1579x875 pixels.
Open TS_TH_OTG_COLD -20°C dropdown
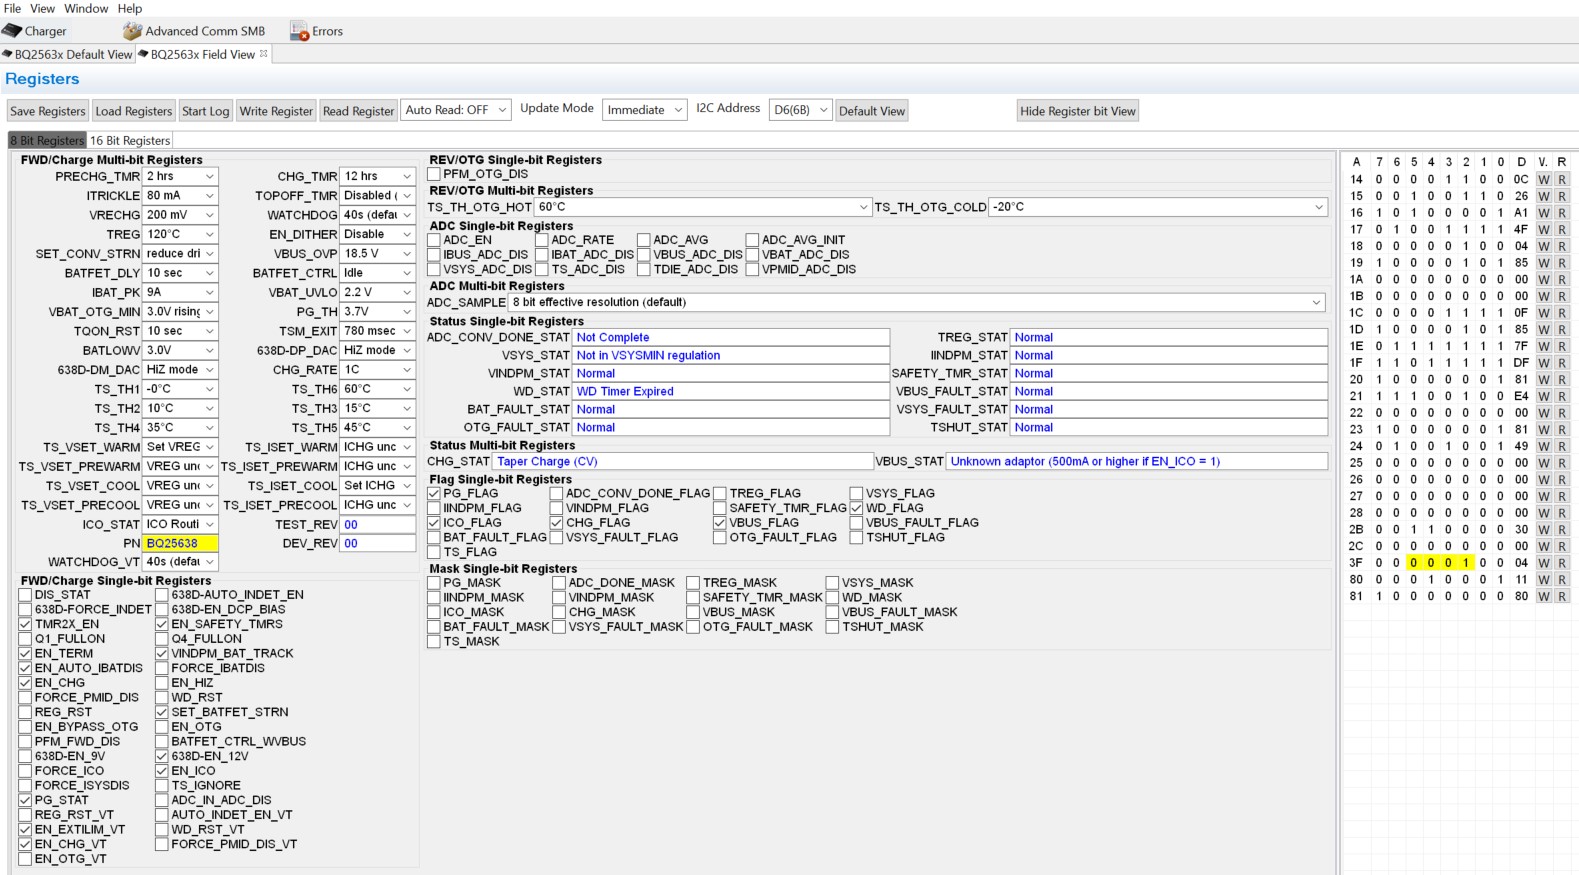(1158, 207)
